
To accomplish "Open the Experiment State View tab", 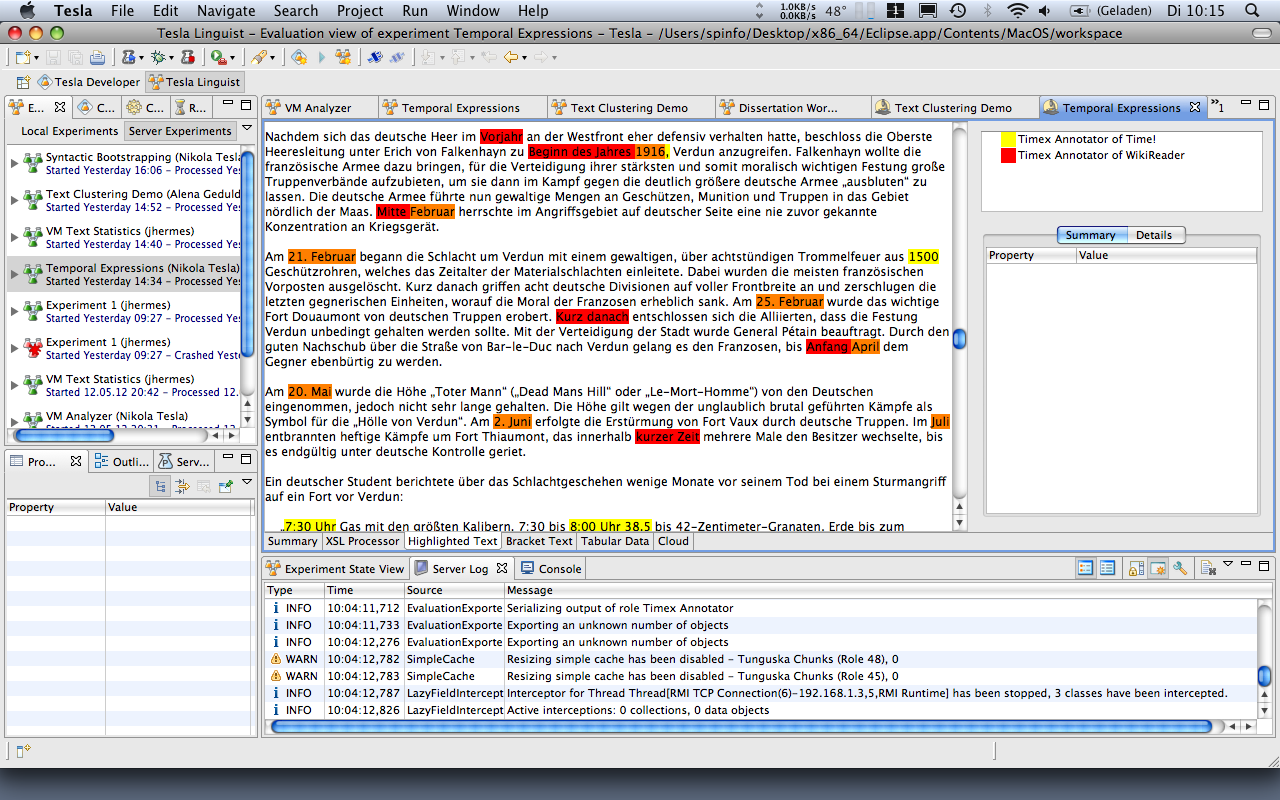I will (336, 568).
